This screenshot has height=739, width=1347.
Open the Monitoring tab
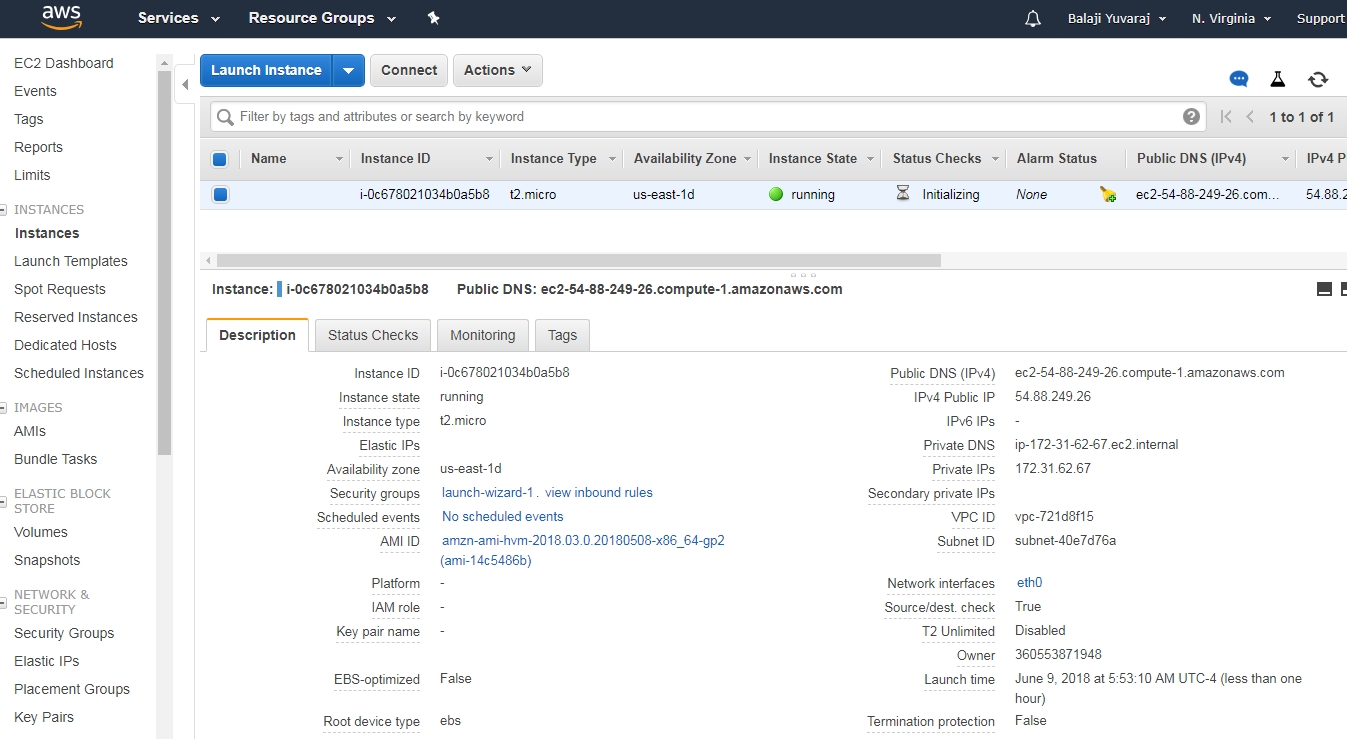(482, 335)
